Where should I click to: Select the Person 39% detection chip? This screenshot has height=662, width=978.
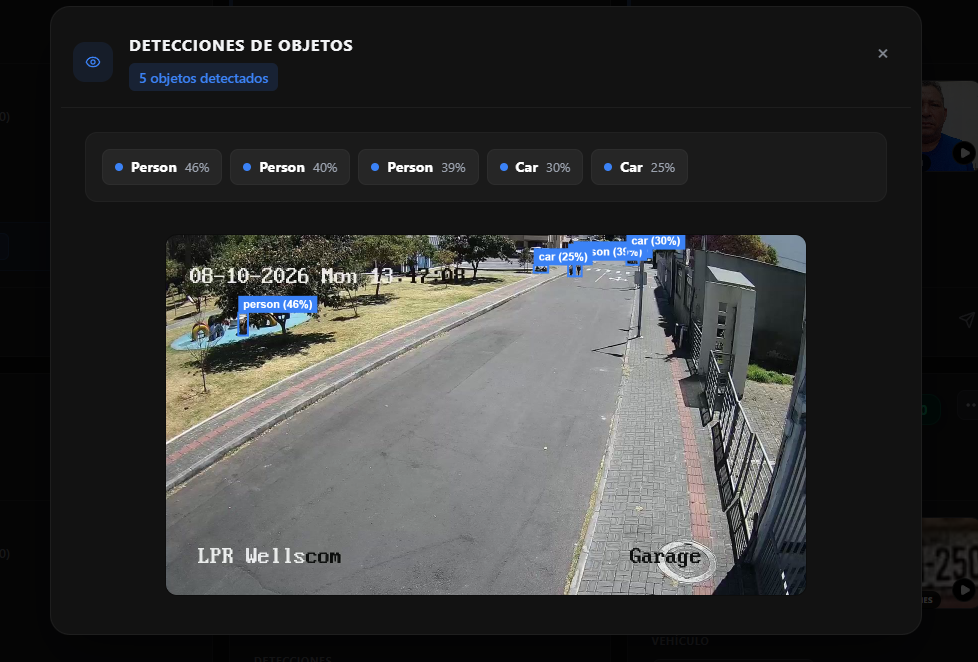419,167
